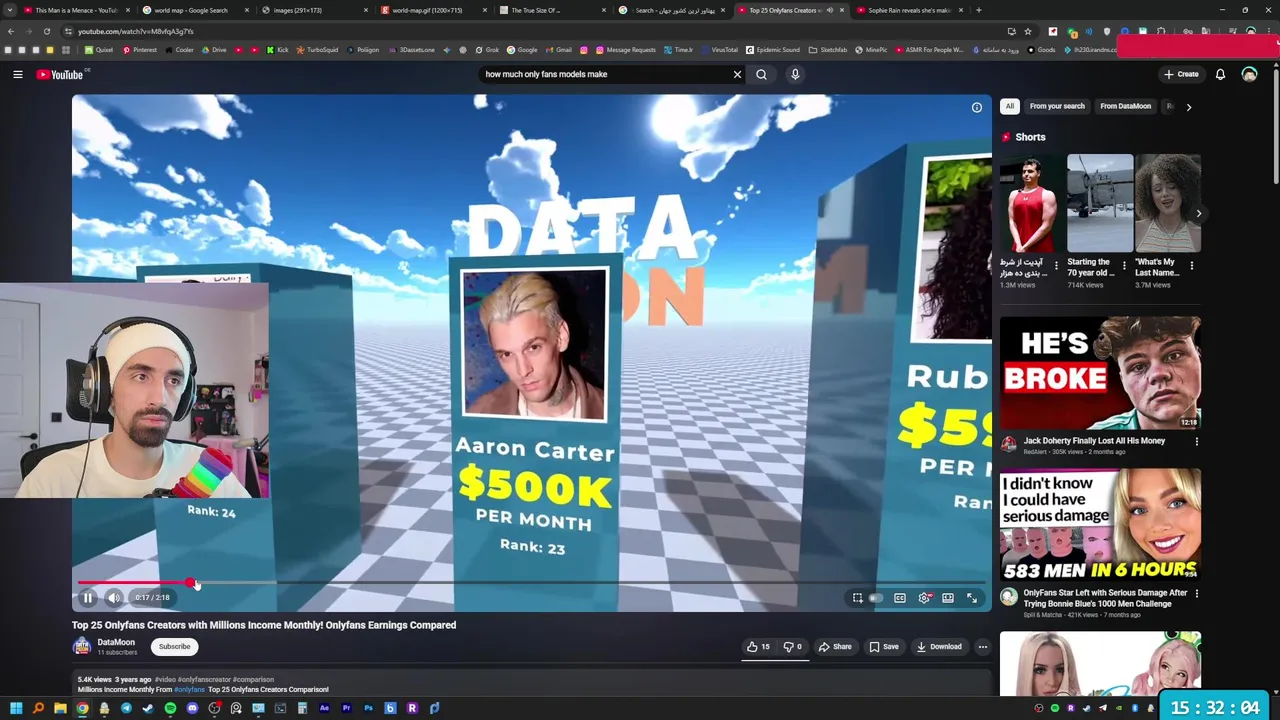Show video info card icon

click(x=977, y=107)
